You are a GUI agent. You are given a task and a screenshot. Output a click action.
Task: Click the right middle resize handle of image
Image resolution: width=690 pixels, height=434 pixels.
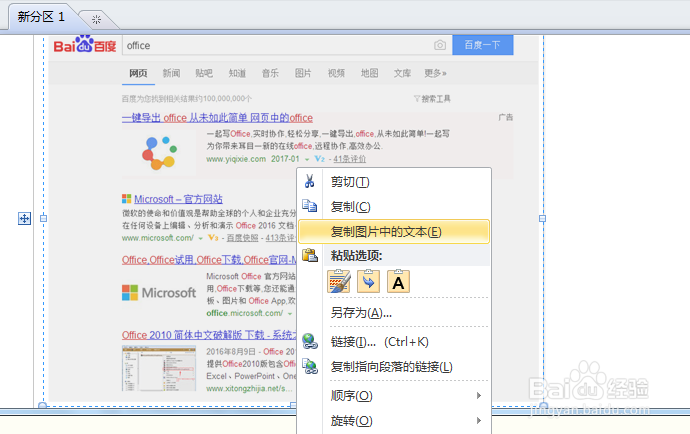[x=543, y=218]
